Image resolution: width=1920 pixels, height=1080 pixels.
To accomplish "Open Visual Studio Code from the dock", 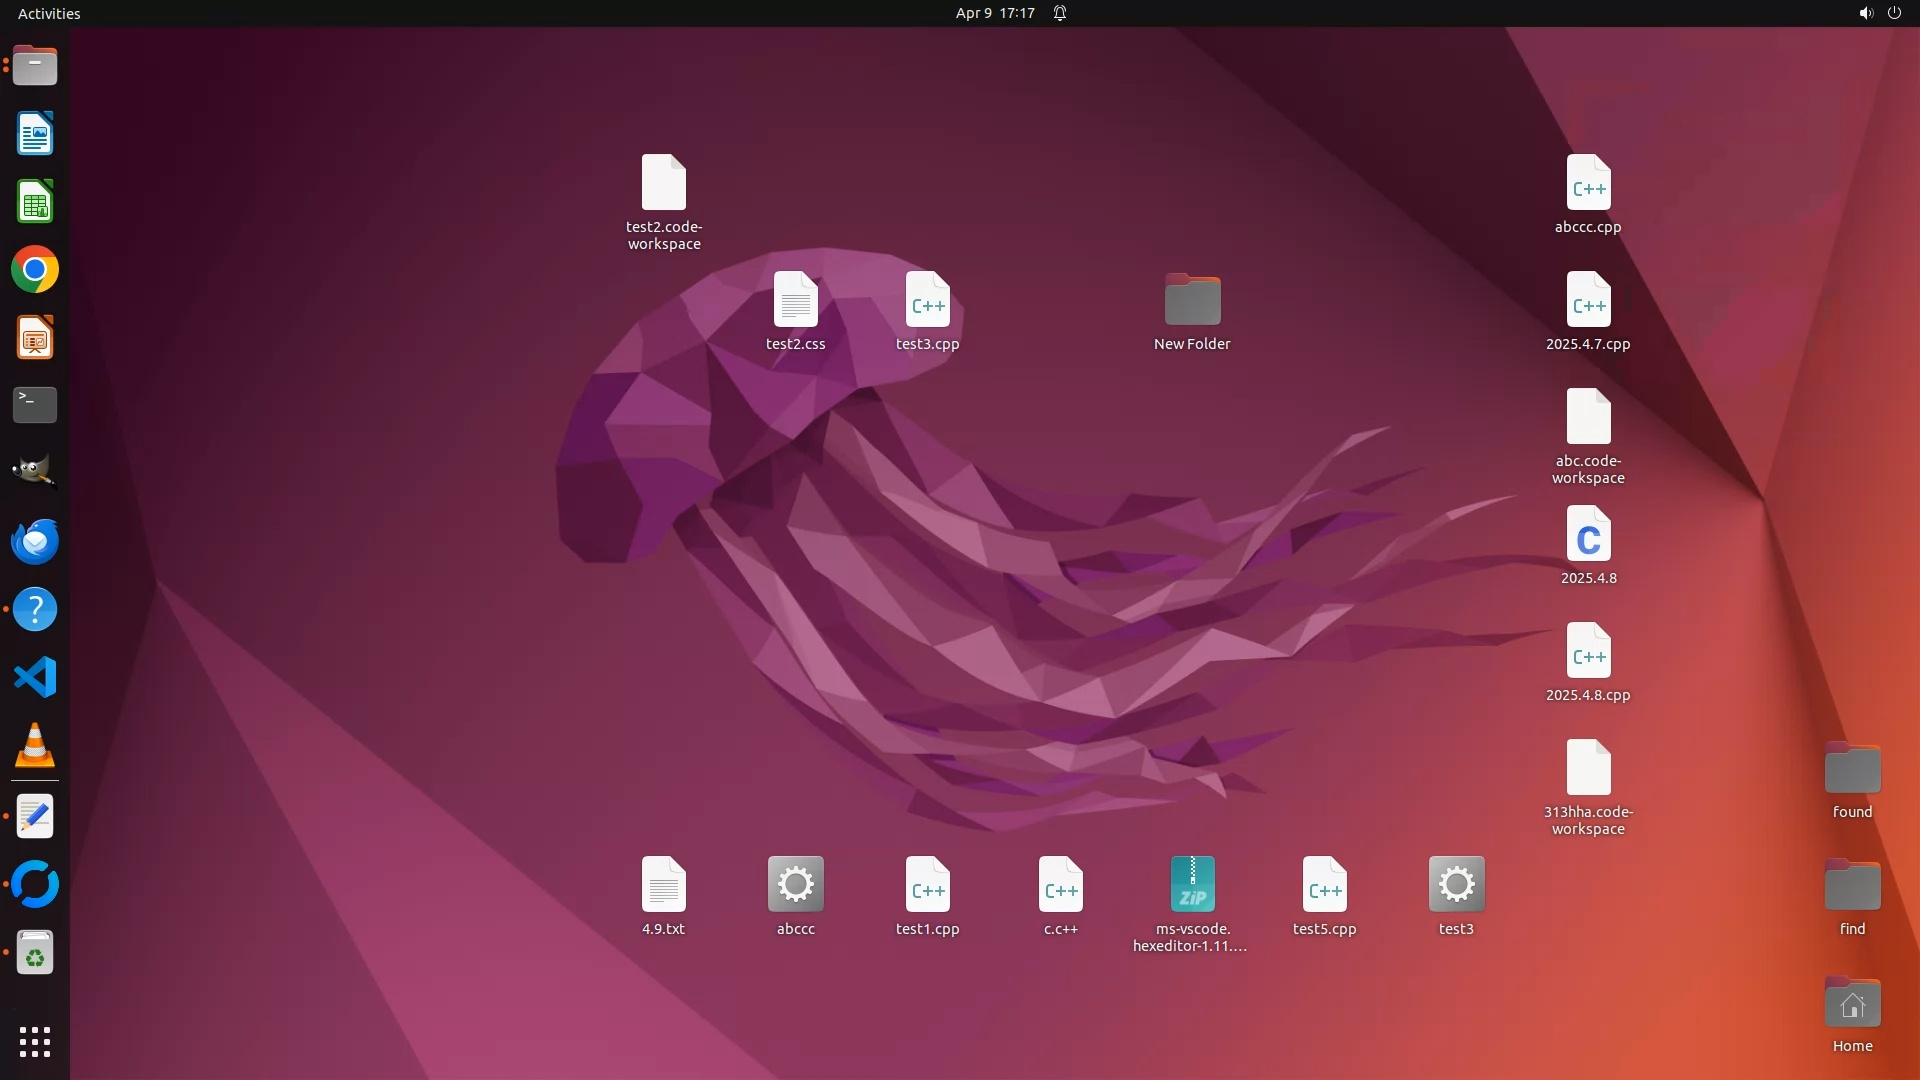I will tap(35, 678).
